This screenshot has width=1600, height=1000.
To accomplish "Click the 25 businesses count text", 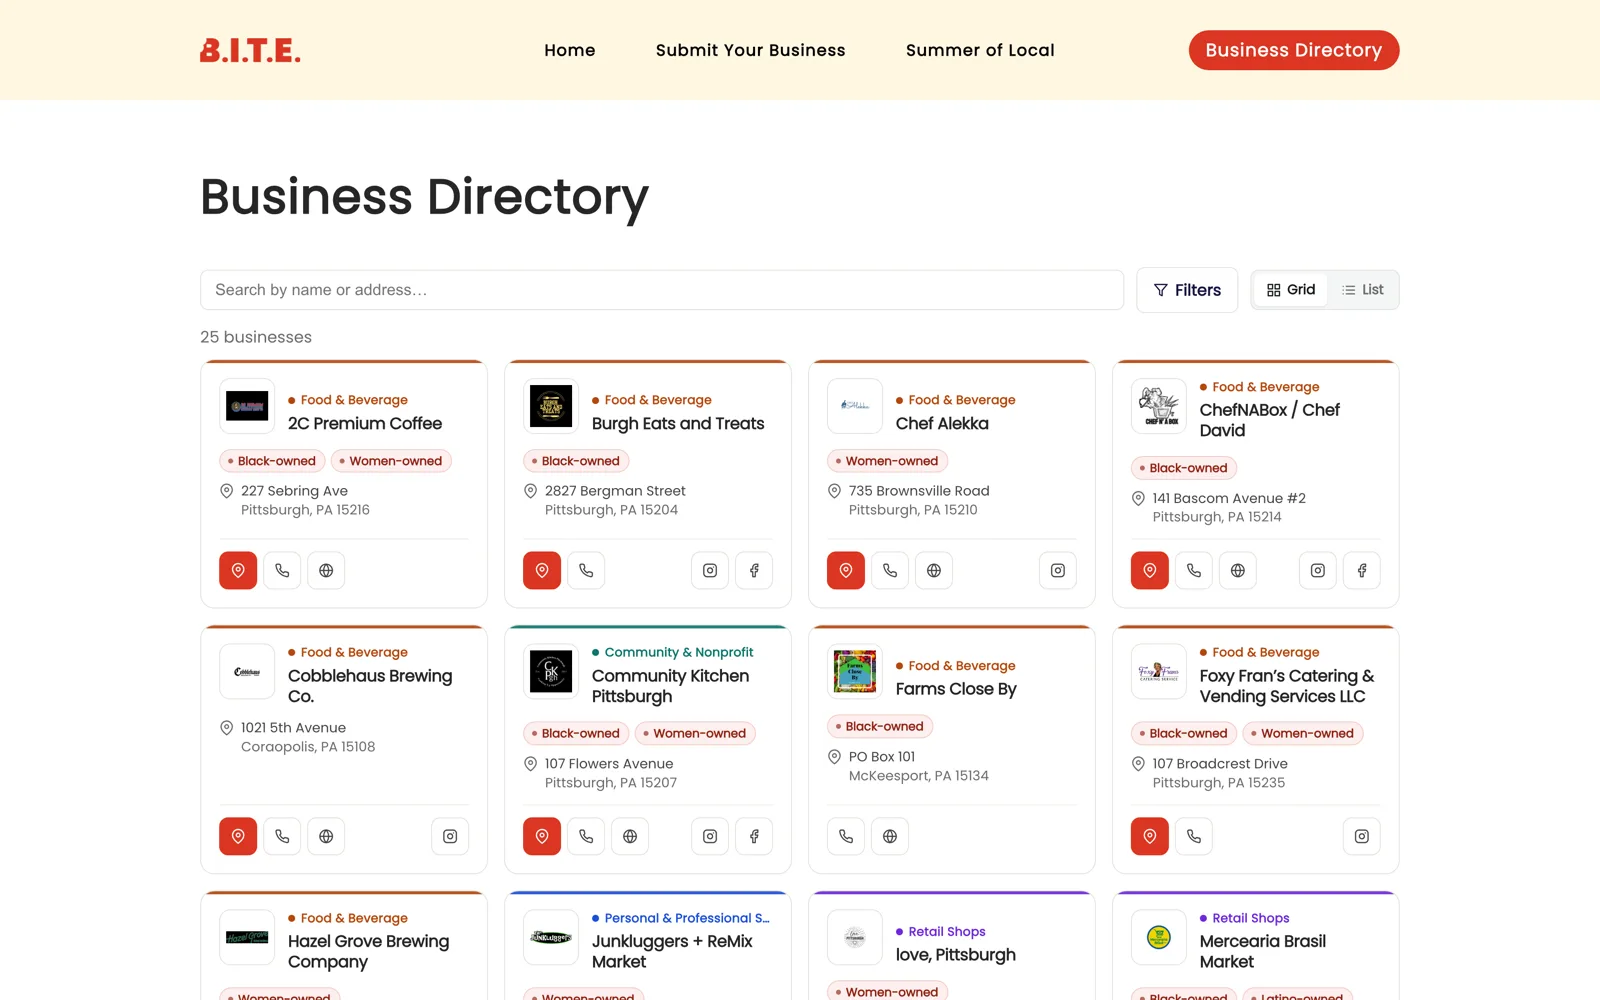I will 256,337.
